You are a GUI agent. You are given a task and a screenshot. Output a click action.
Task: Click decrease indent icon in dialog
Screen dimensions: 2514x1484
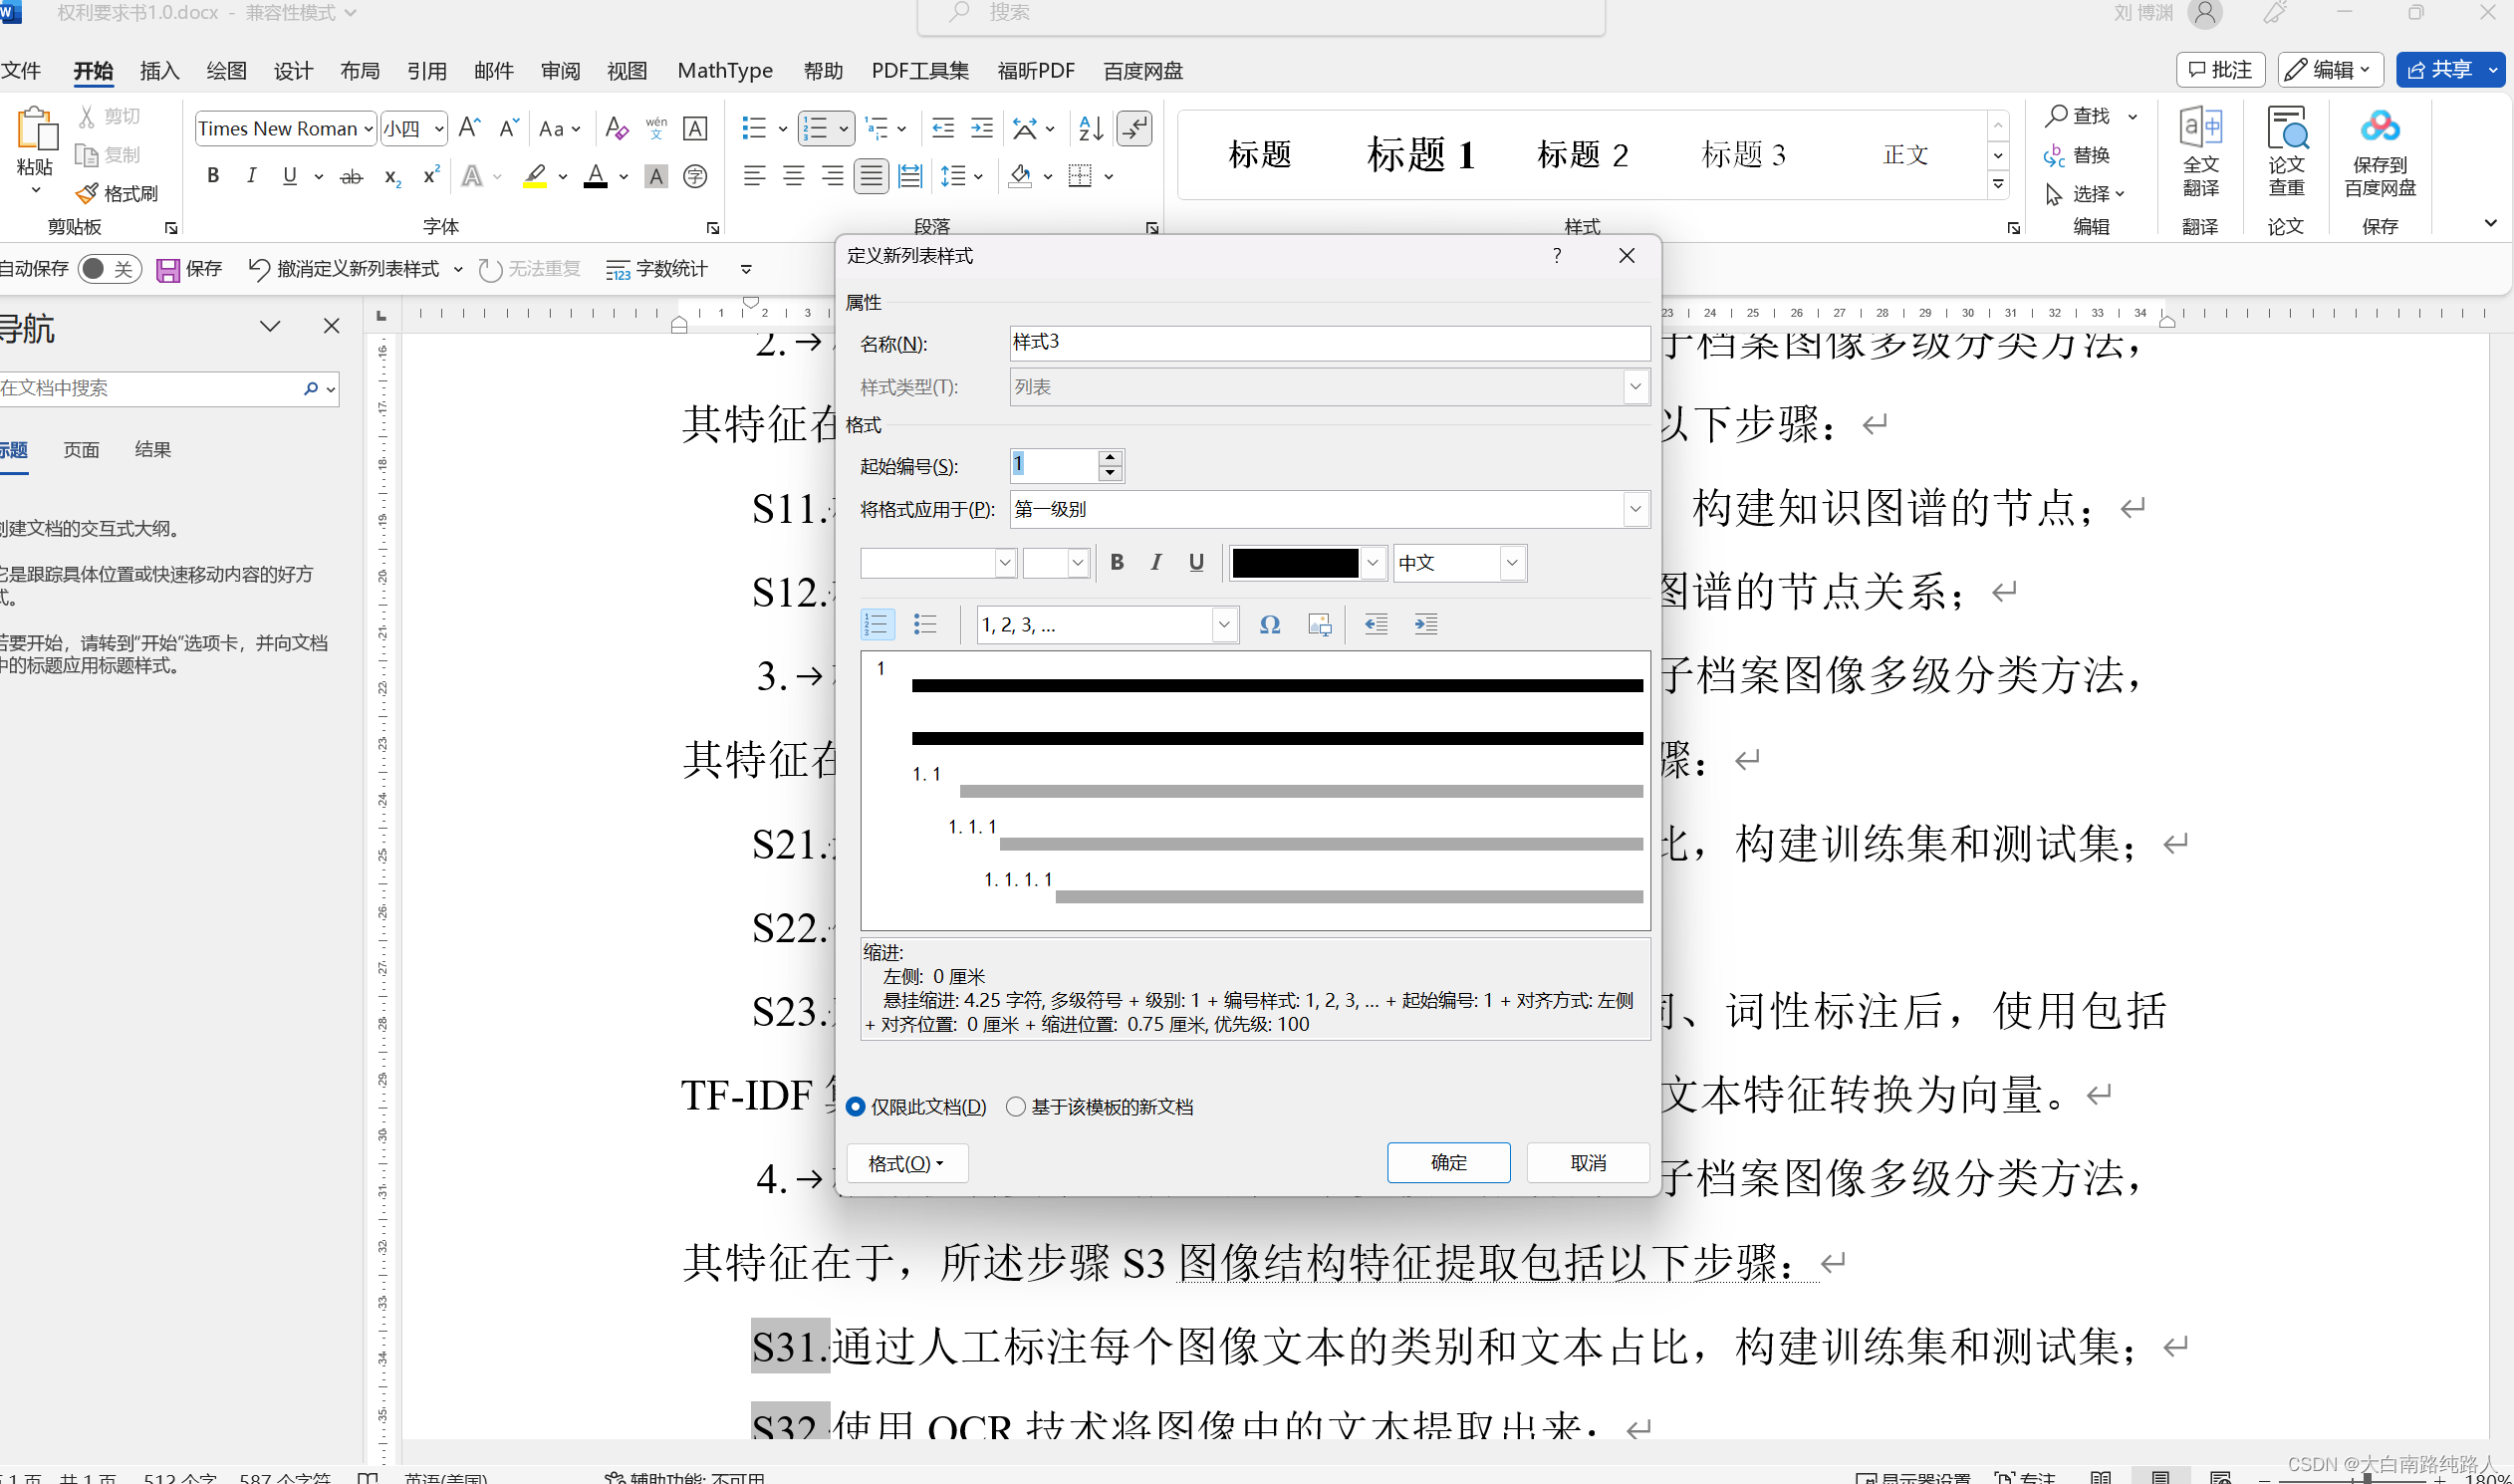click(x=1376, y=625)
